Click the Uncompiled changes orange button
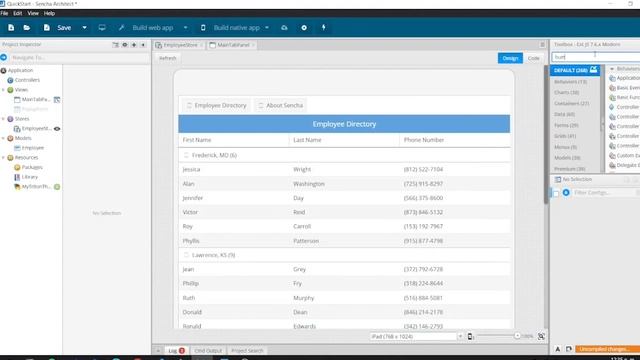The image size is (640, 360). (607, 349)
